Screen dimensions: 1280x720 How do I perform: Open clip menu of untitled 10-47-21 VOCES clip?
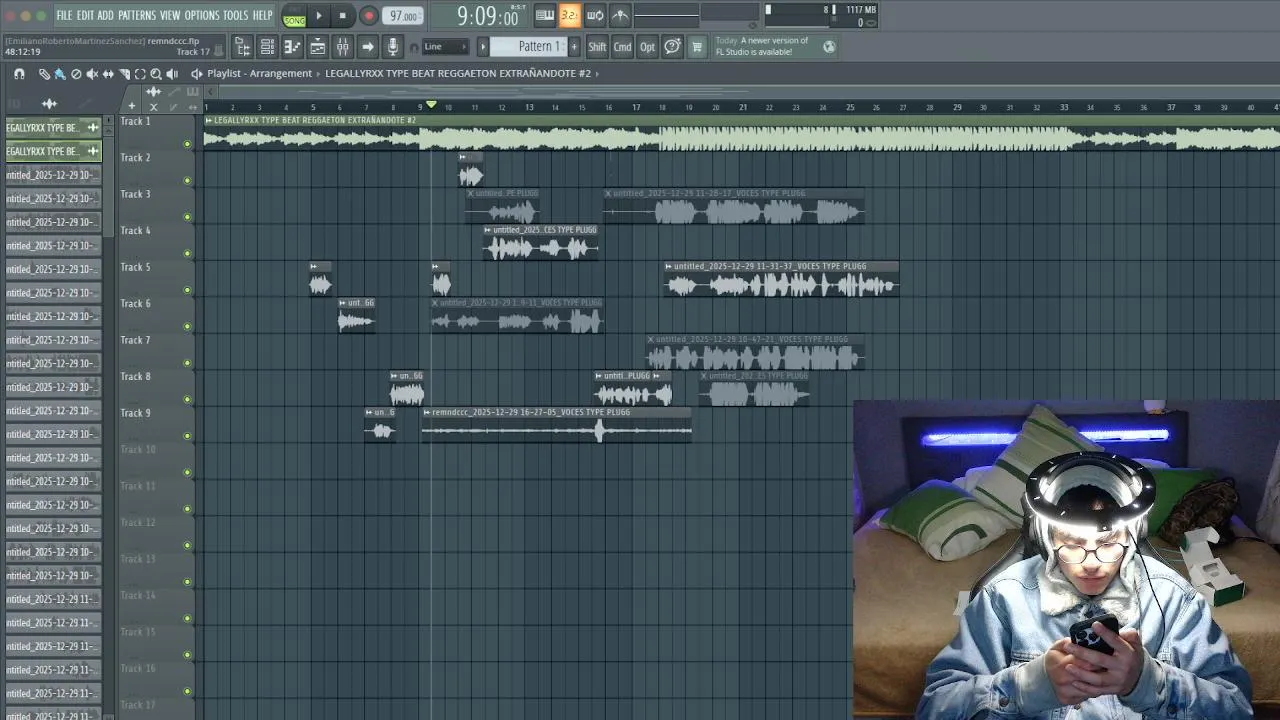point(651,340)
